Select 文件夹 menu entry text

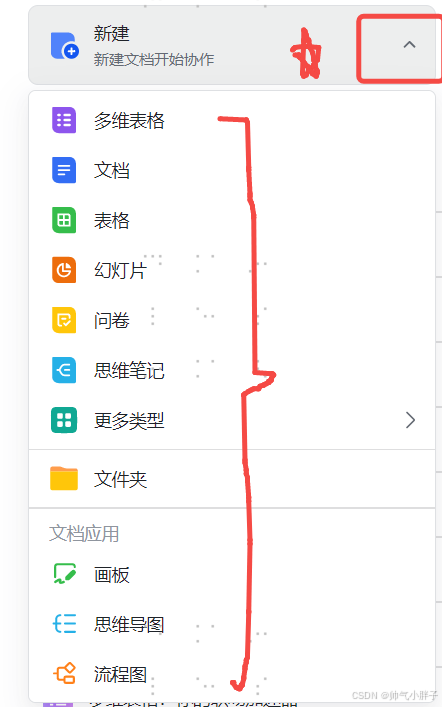tap(120, 479)
